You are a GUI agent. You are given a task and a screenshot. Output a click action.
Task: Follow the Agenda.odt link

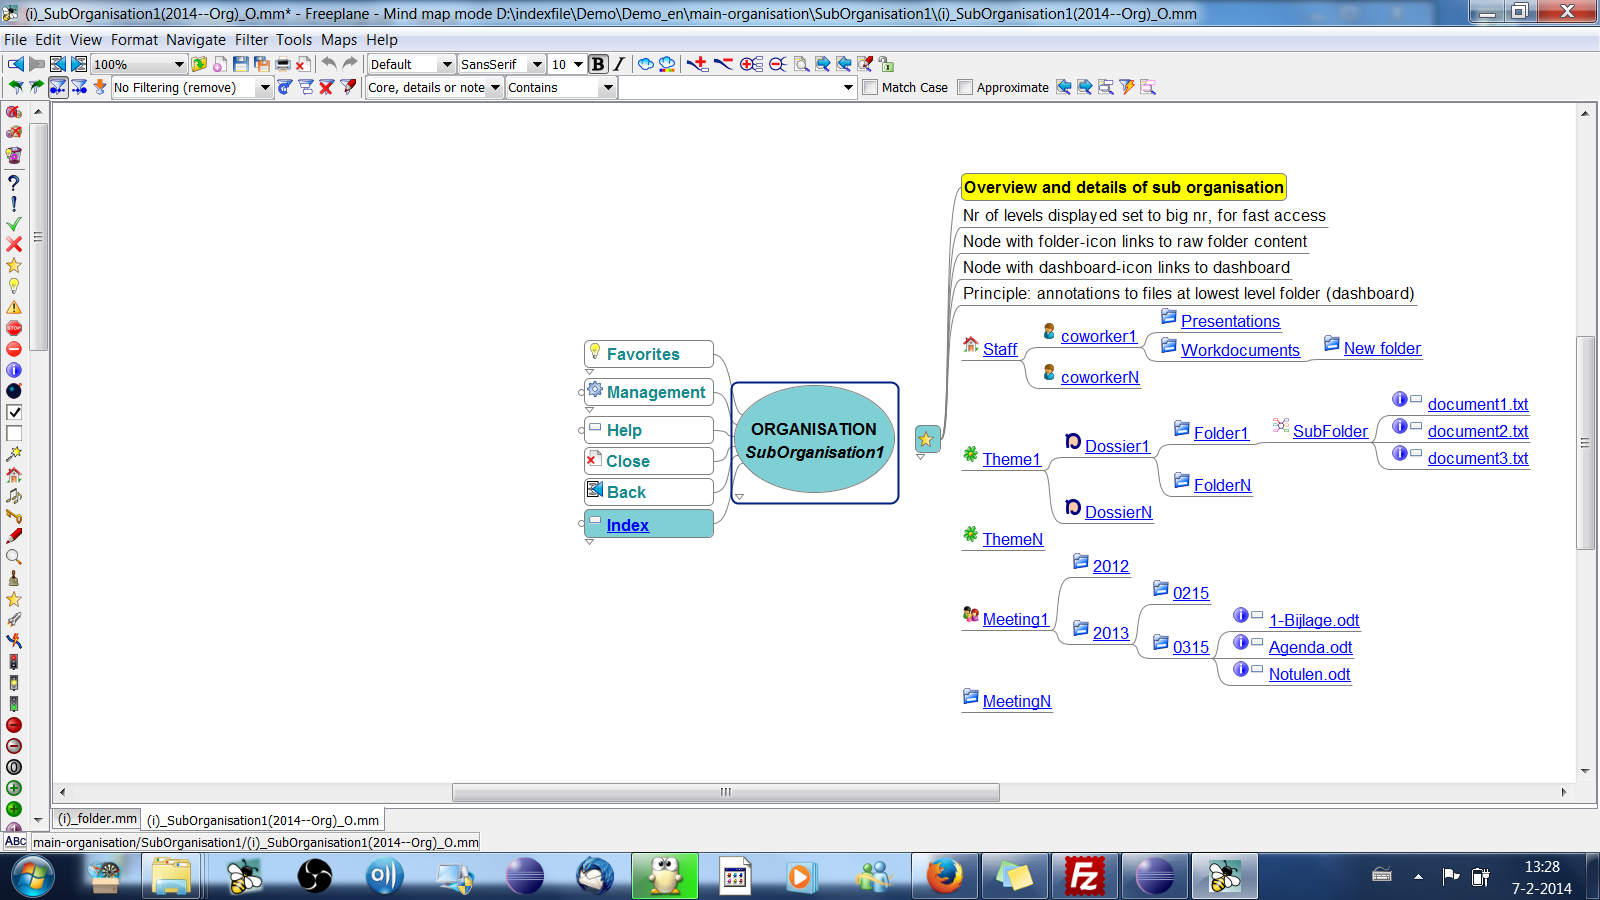pyautogui.click(x=1310, y=647)
